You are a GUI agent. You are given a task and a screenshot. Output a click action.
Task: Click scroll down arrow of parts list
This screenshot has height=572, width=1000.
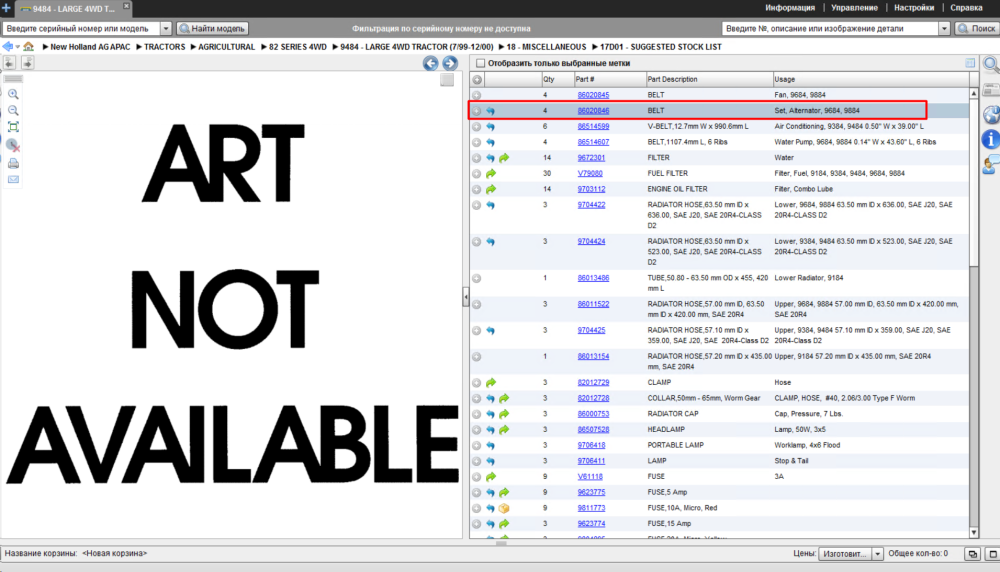tap(973, 532)
